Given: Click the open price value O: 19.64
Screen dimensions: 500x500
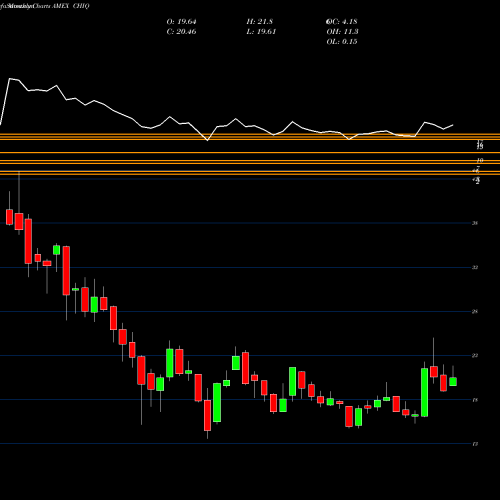Looking at the screenshot, I should point(181,22).
